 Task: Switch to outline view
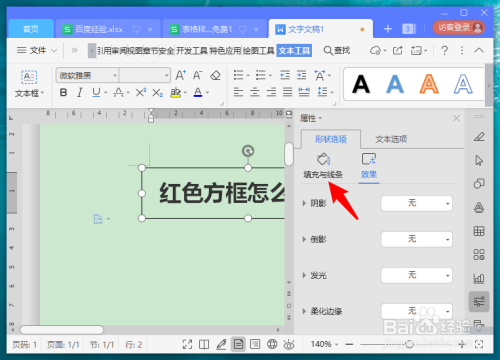coord(255,344)
